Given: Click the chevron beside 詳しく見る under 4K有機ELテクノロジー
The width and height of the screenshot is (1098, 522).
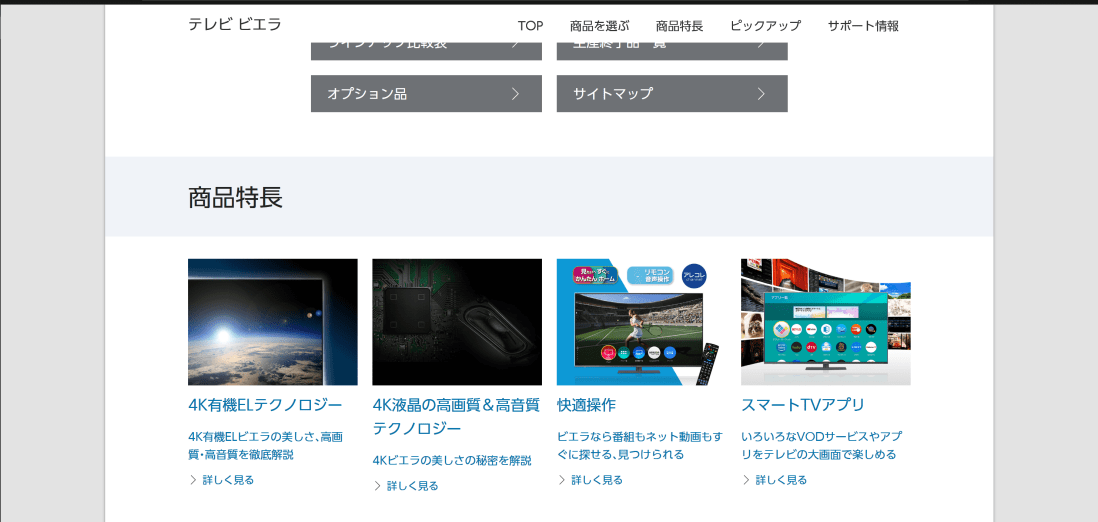Looking at the screenshot, I should [193, 480].
